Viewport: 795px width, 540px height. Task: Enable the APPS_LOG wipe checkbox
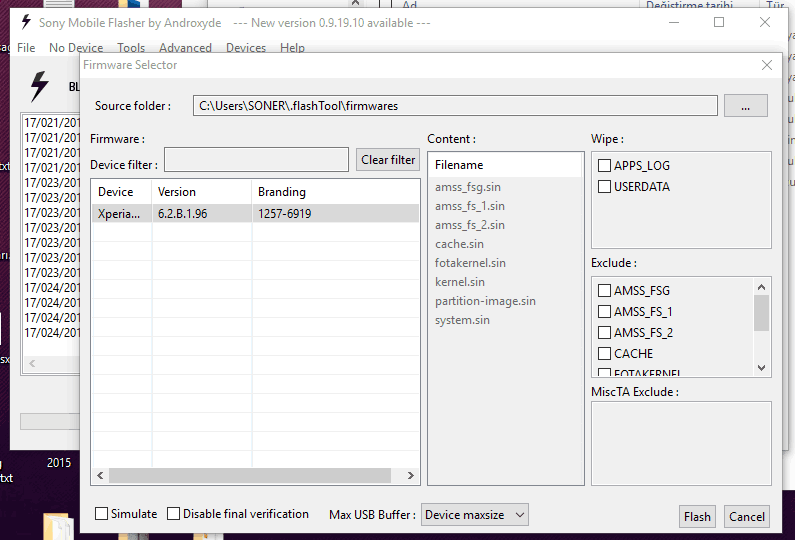click(x=604, y=165)
